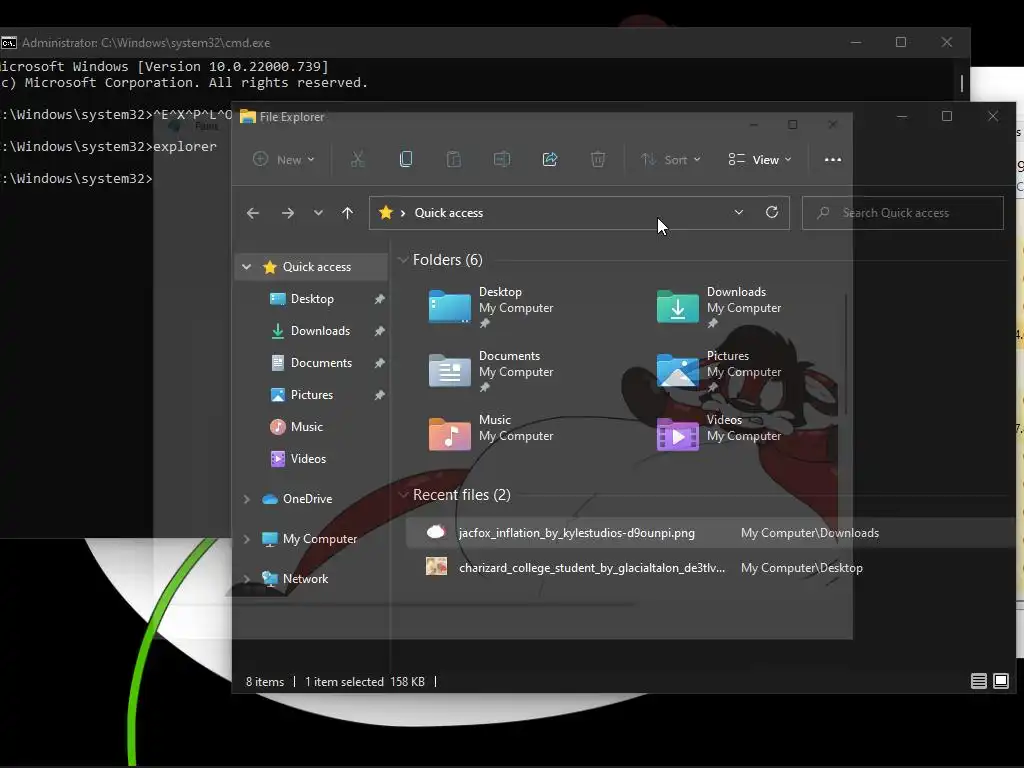The height and width of the screenshot is (768, 1024).
Task: Click the Command Prompt title bar text
Action: 146,43
